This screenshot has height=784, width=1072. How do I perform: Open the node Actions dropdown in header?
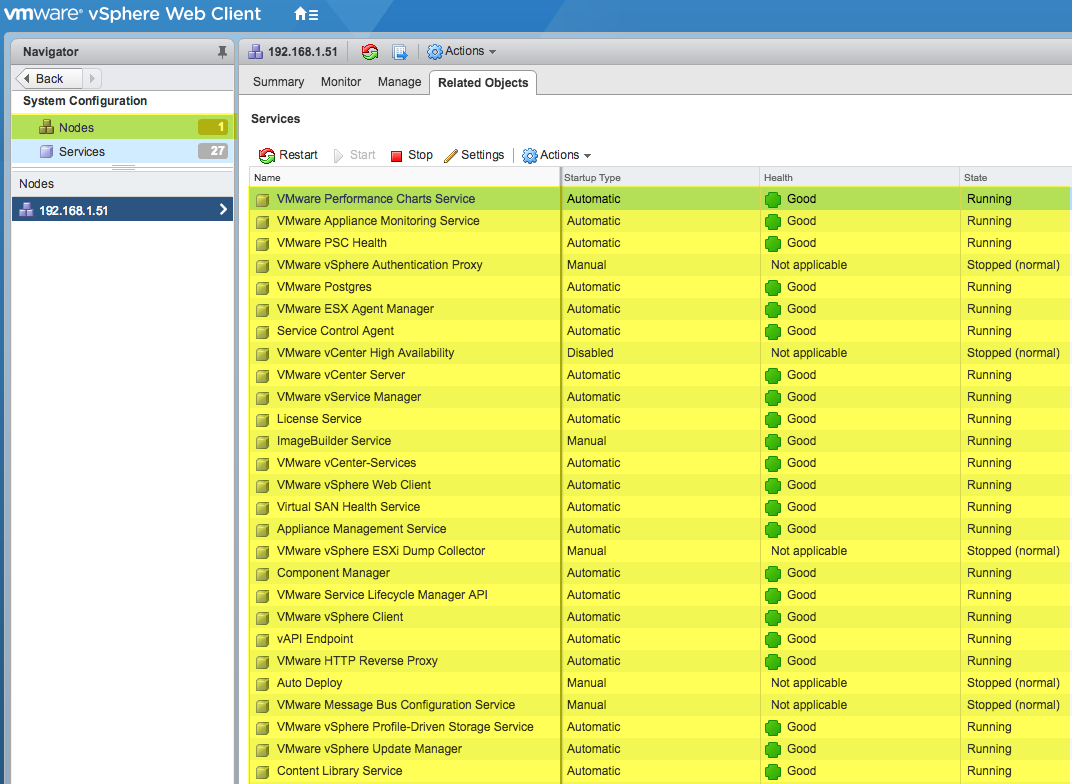pyautogui.click(x=461, y=52)
